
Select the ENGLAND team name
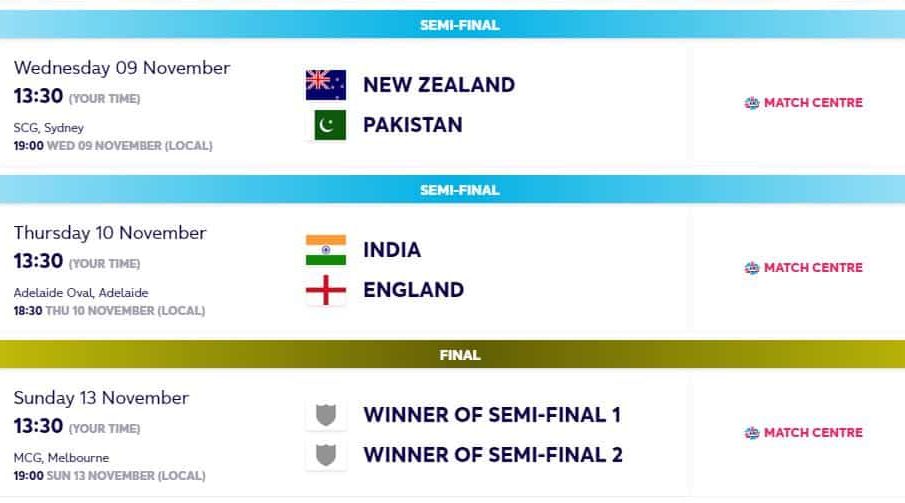tap(414, 290)
